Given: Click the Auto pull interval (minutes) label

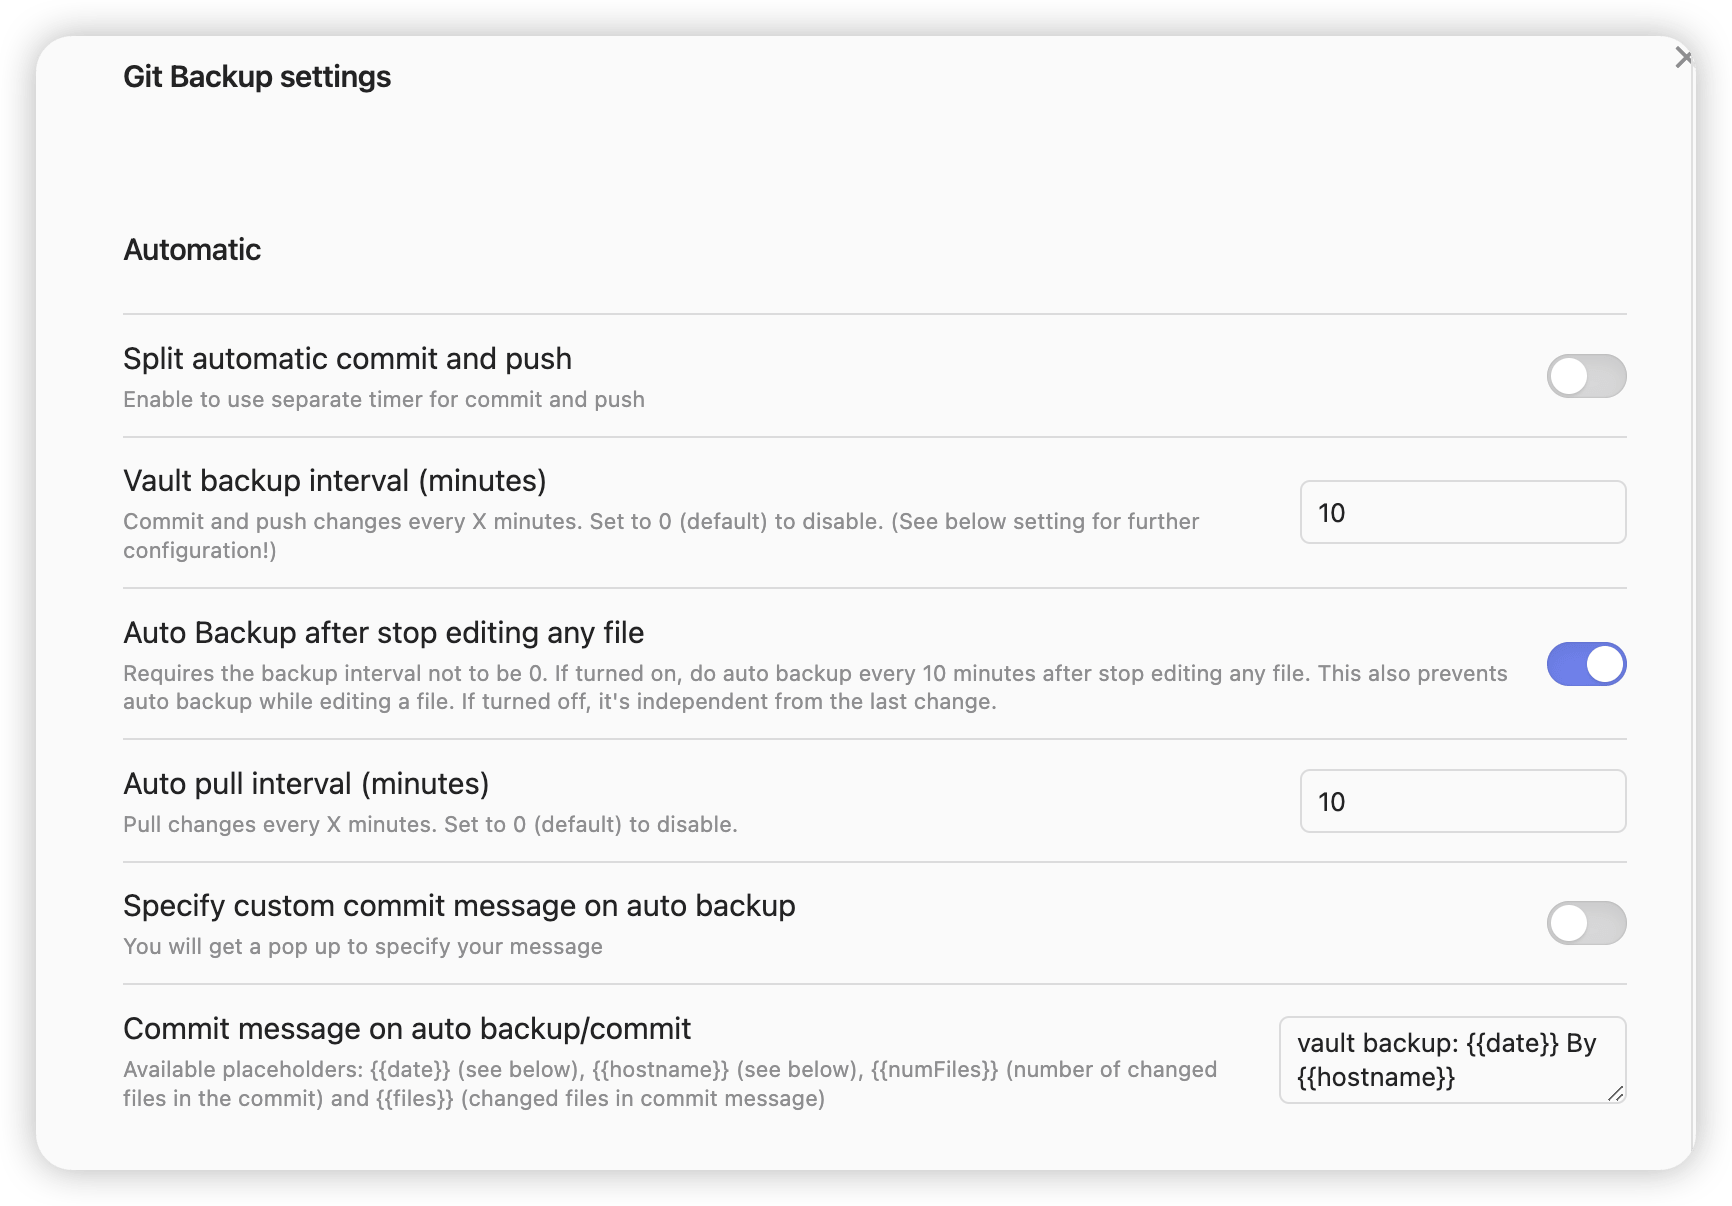Looking at the screenshot, I should (x=306, y=784).
